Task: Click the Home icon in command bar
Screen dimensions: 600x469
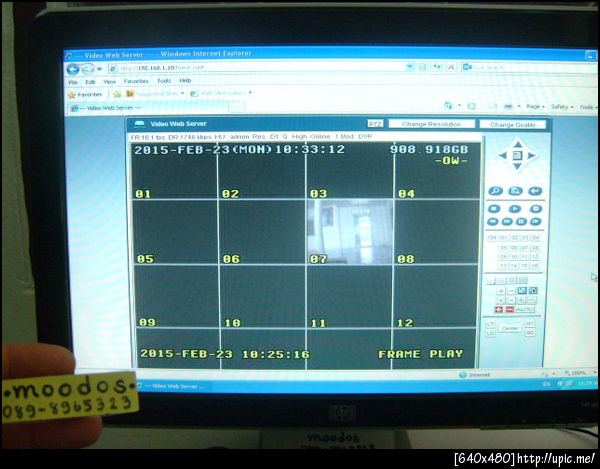Action: click(x=448, y=106)
